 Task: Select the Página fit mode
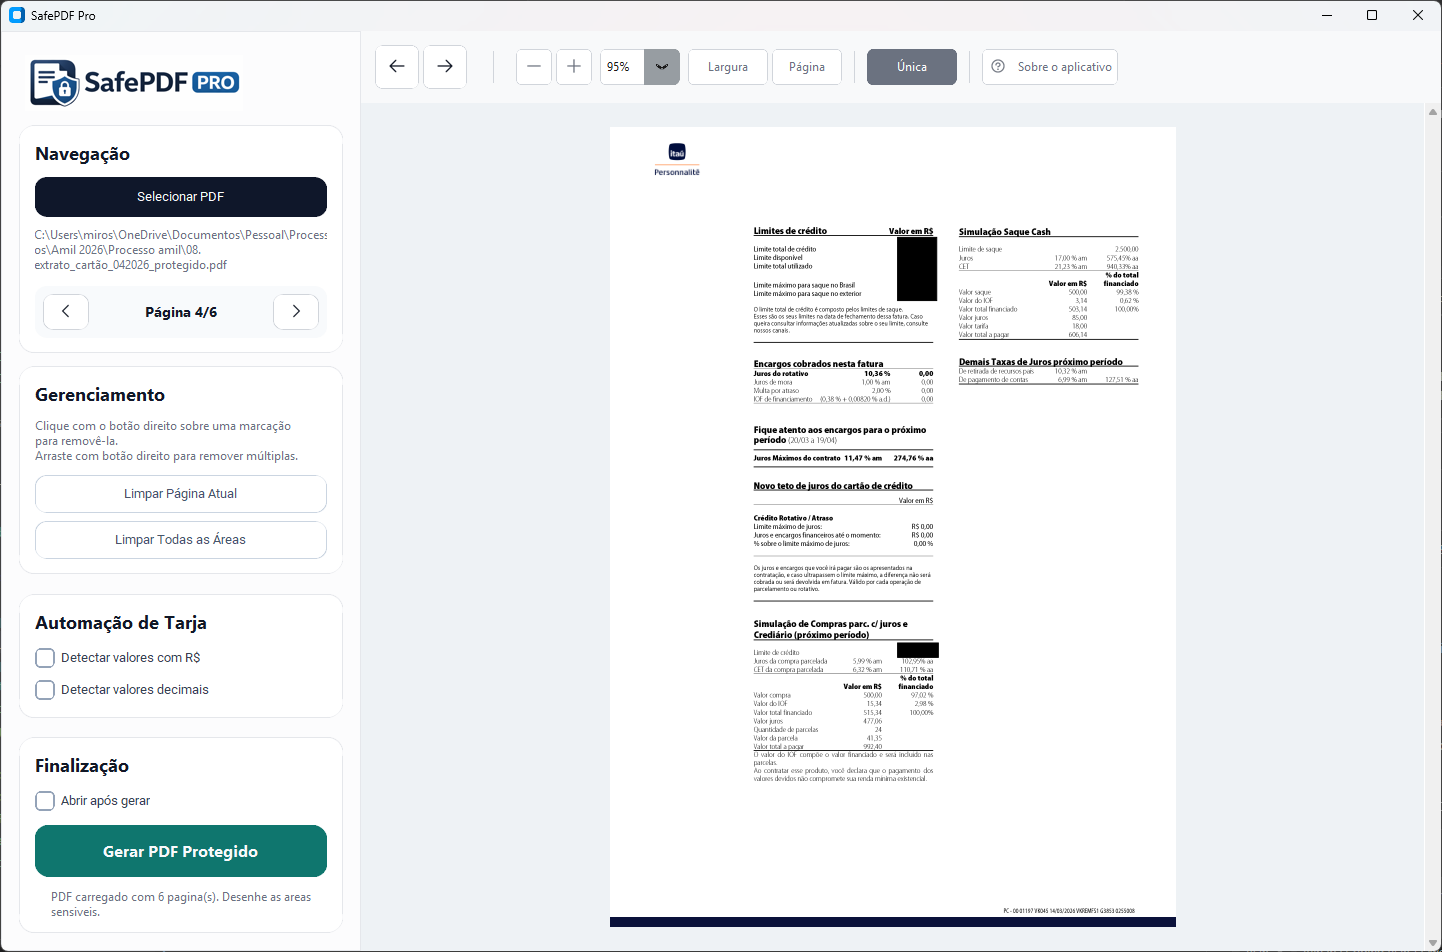pyautogui.click(x=806, y=67)
